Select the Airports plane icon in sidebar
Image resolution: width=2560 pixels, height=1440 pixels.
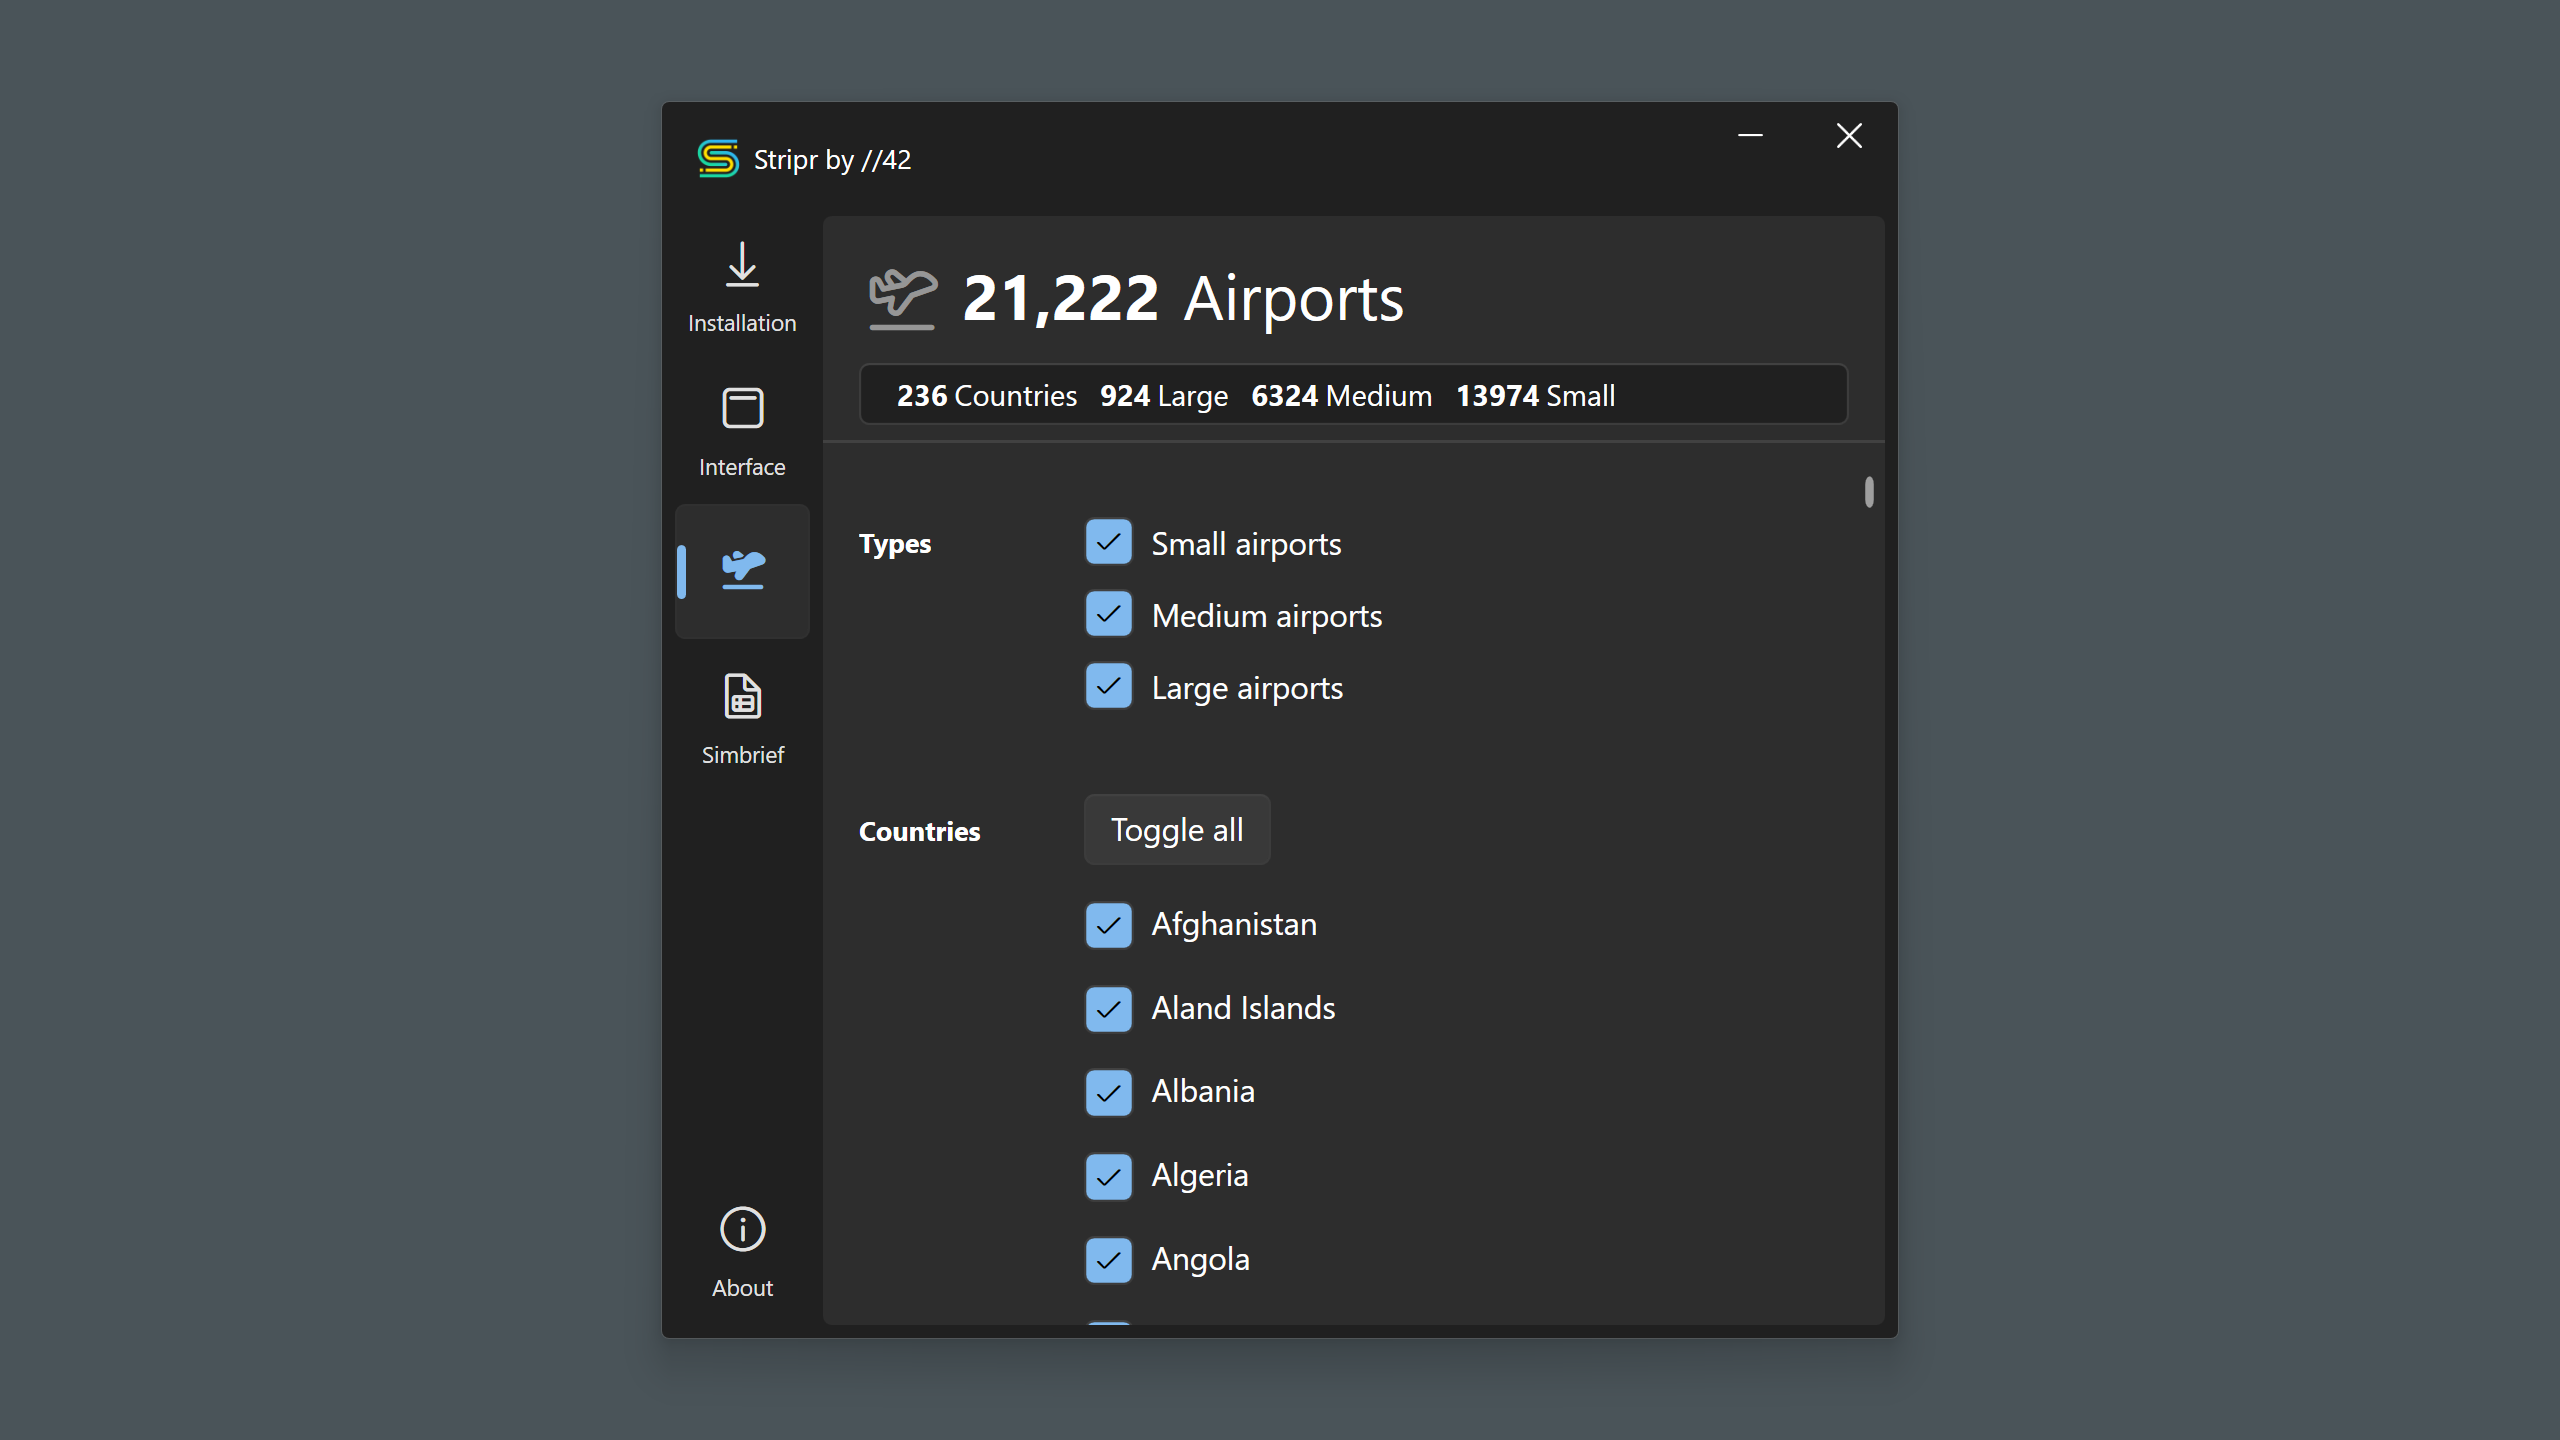(x=742, y=571)
